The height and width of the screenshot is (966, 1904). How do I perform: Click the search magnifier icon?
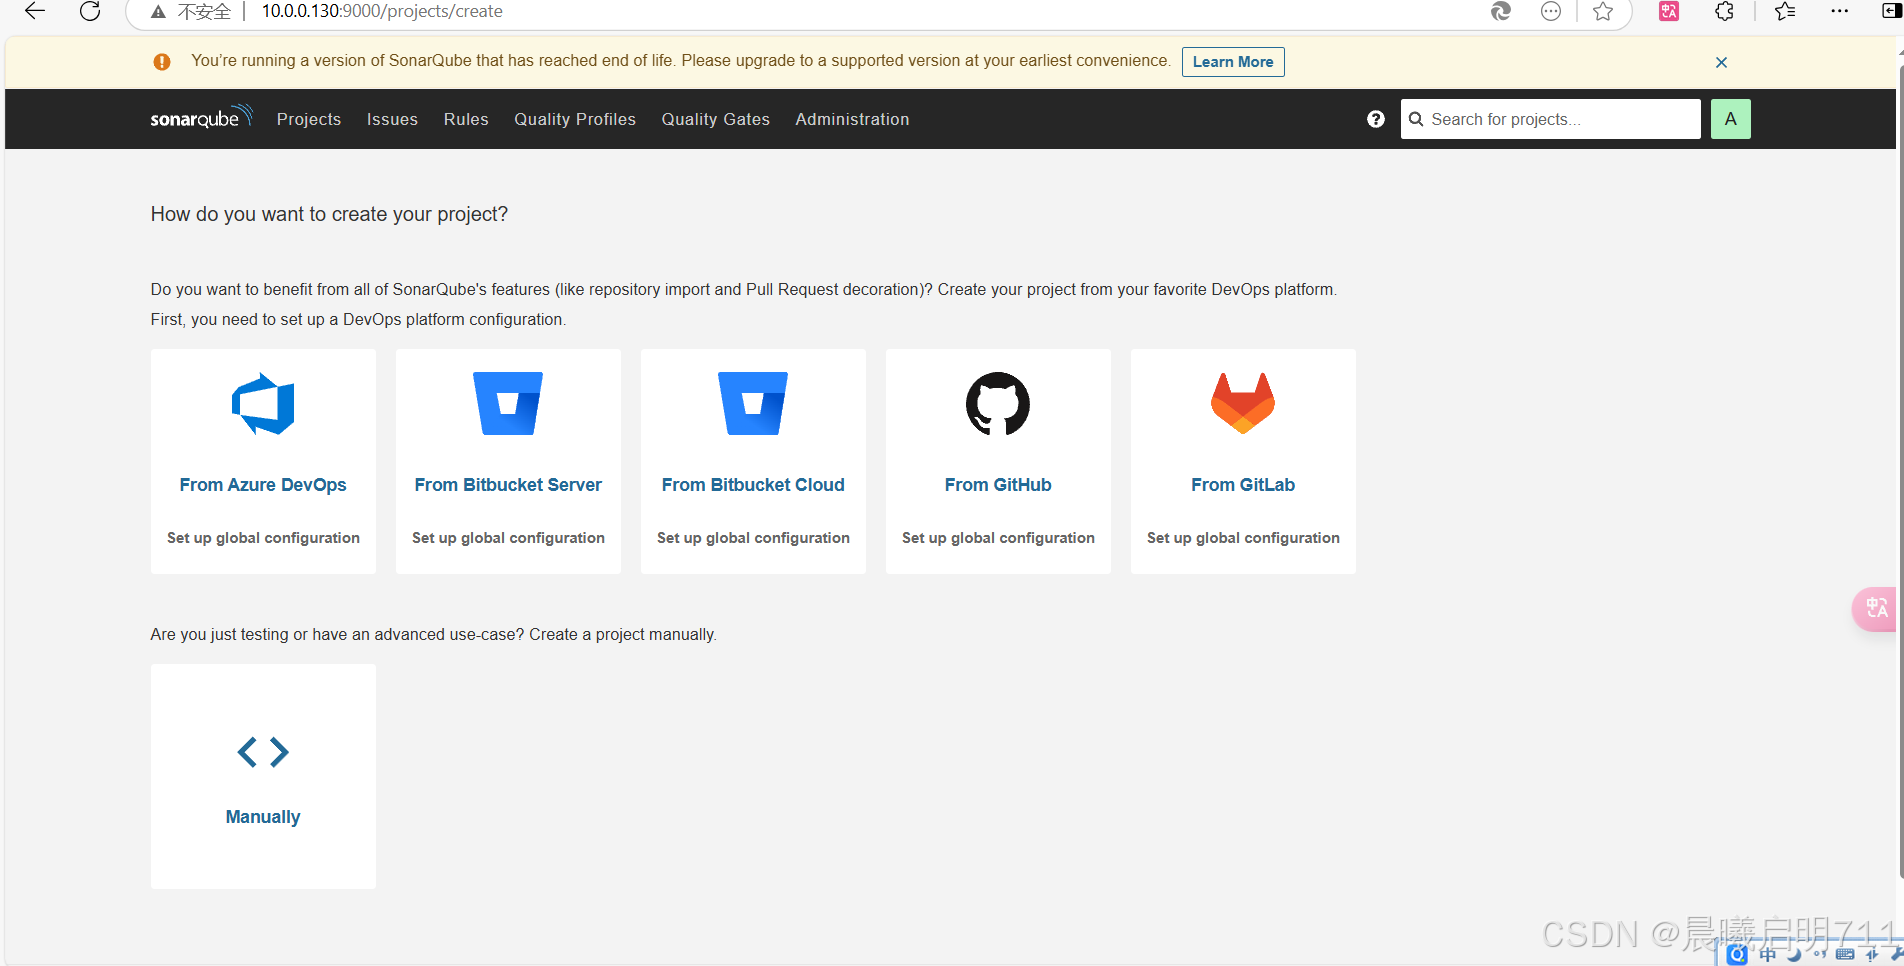[x=1416, y=119]
